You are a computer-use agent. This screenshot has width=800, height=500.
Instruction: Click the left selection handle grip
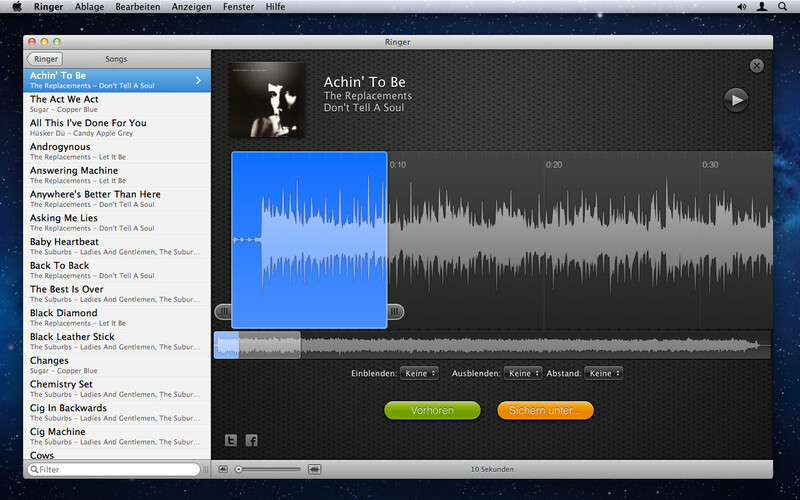tap(223, 312)
